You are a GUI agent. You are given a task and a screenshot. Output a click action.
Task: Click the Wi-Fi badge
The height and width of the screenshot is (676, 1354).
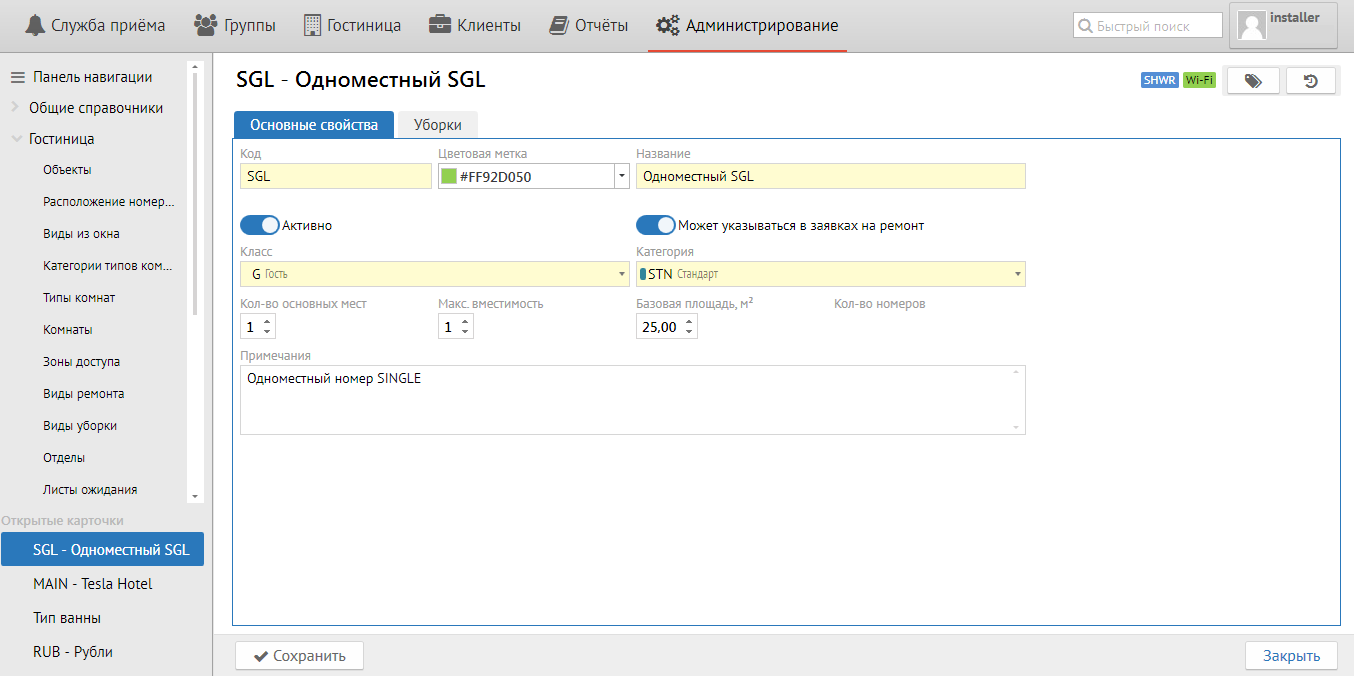coord(1199,81)
